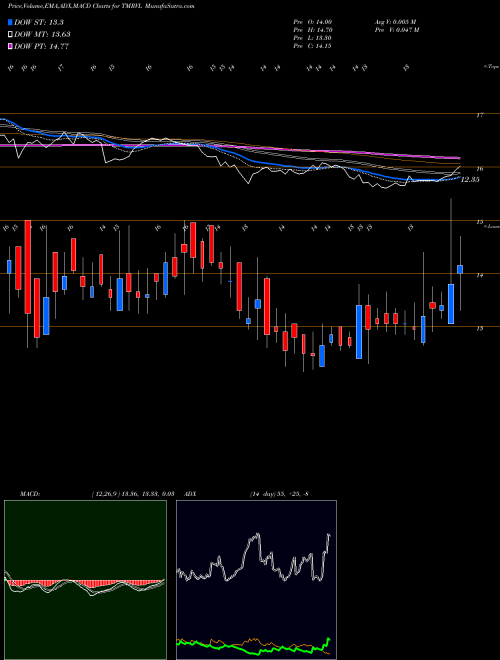This screenshot has width=500, height=660.
Task: Click the 'Pre O: 14.00' value
Action: [313, 22]
